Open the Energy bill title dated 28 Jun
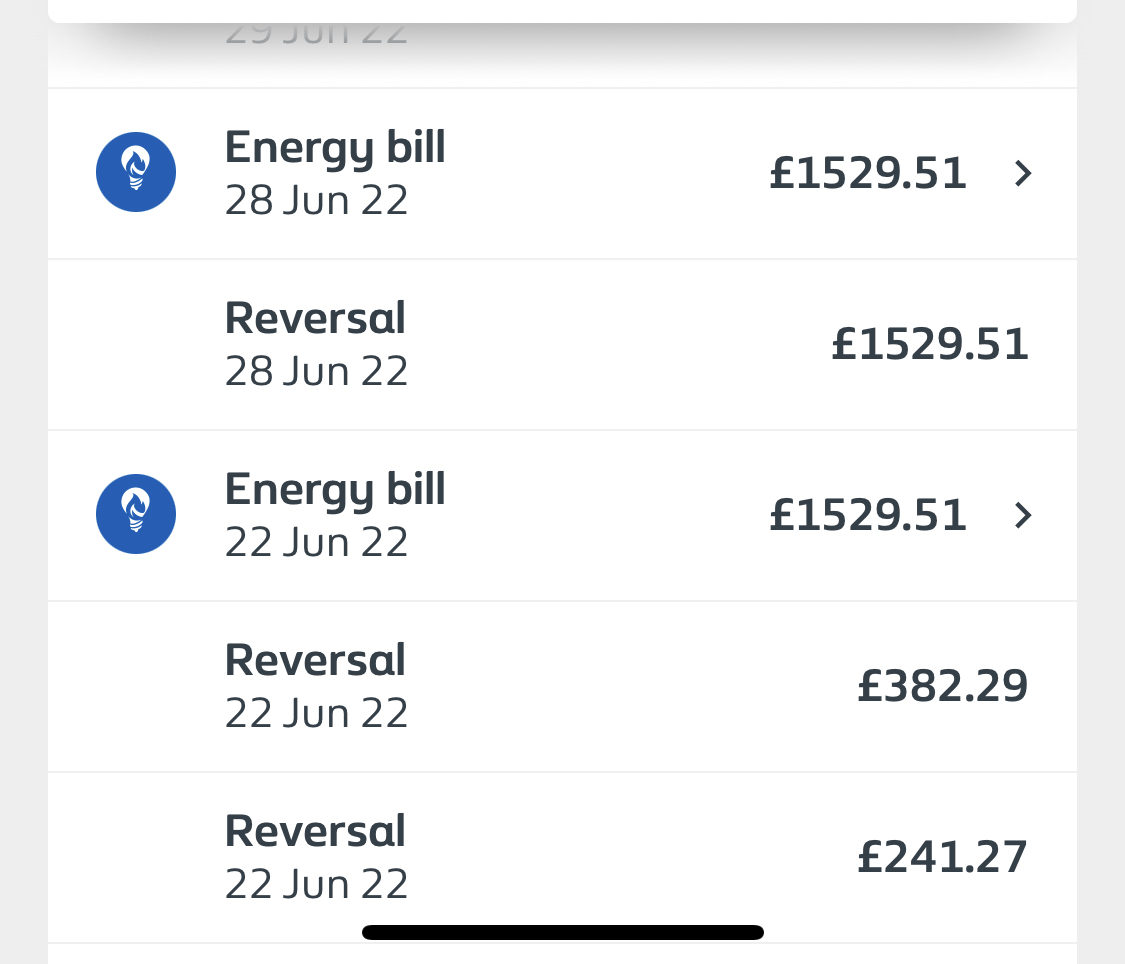The image size is (1125, 964). 335,148
